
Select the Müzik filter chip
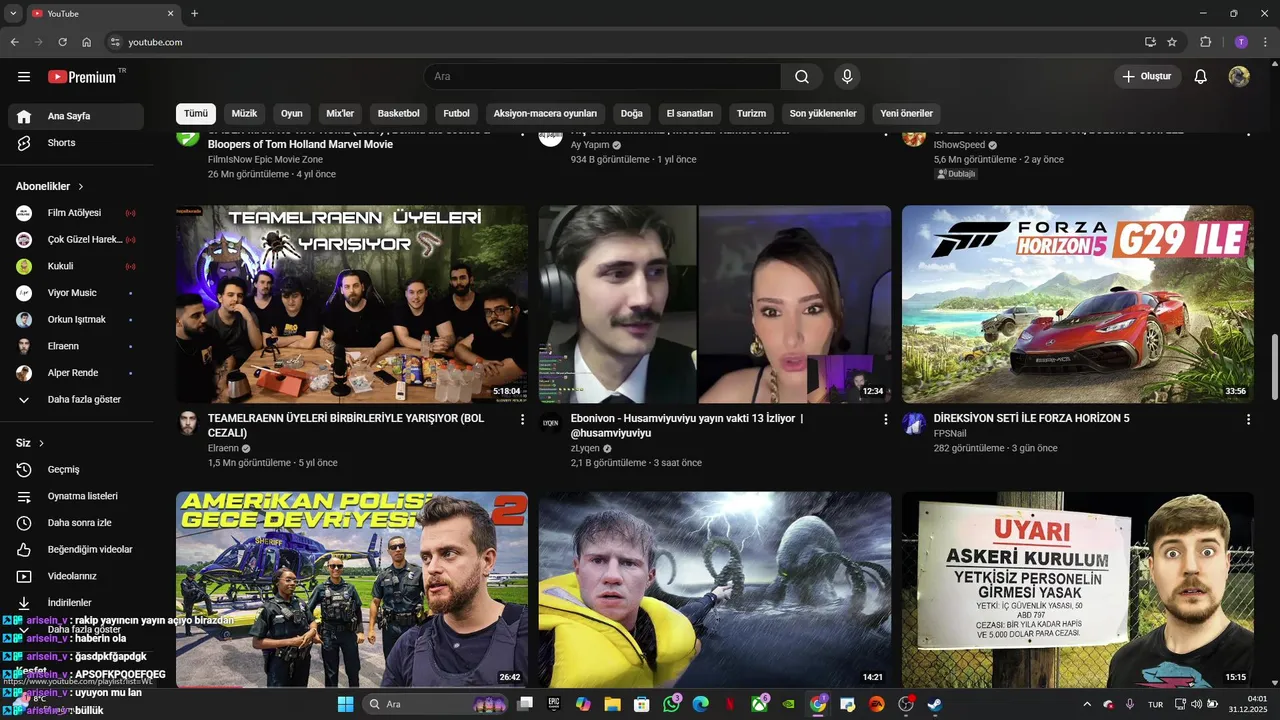tap(245, 113)
